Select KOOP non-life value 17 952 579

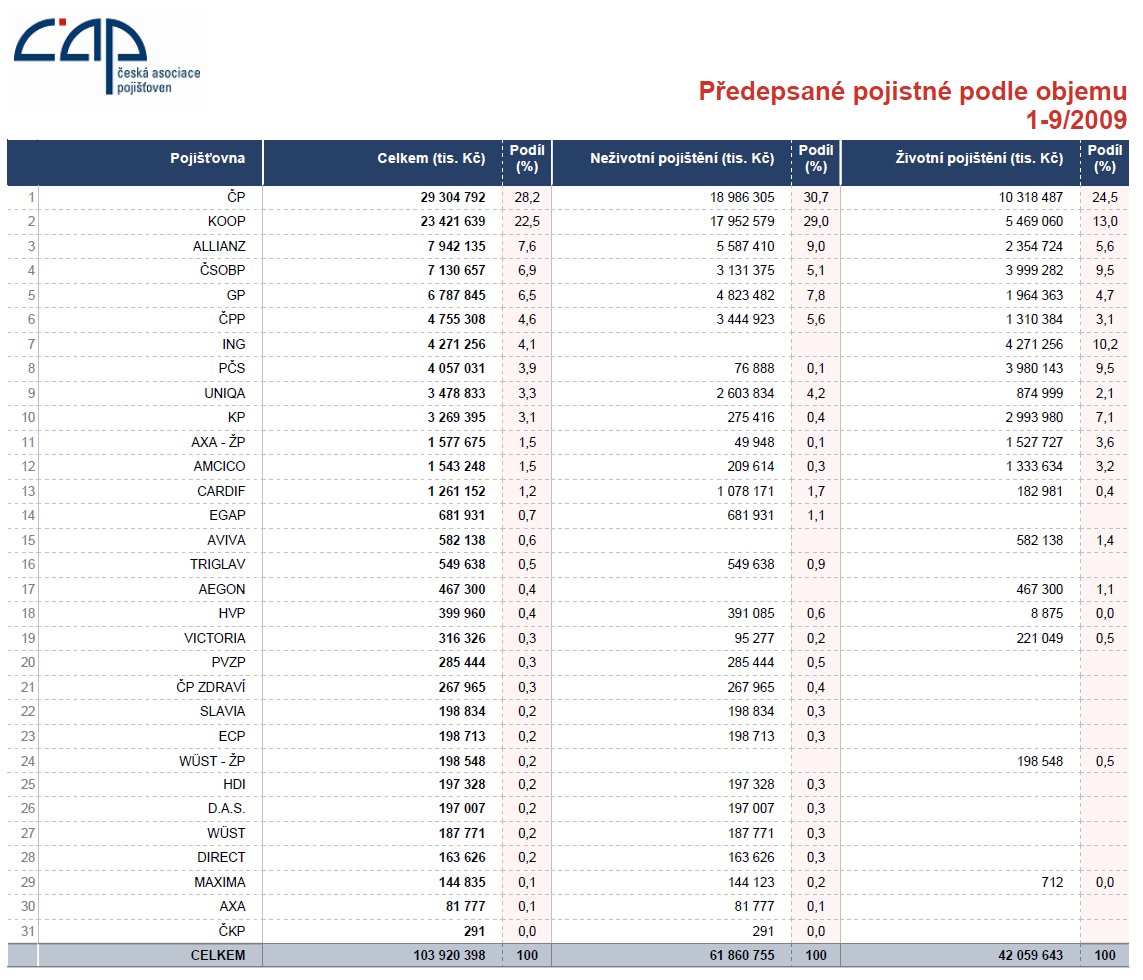click(x=742, y=222)
